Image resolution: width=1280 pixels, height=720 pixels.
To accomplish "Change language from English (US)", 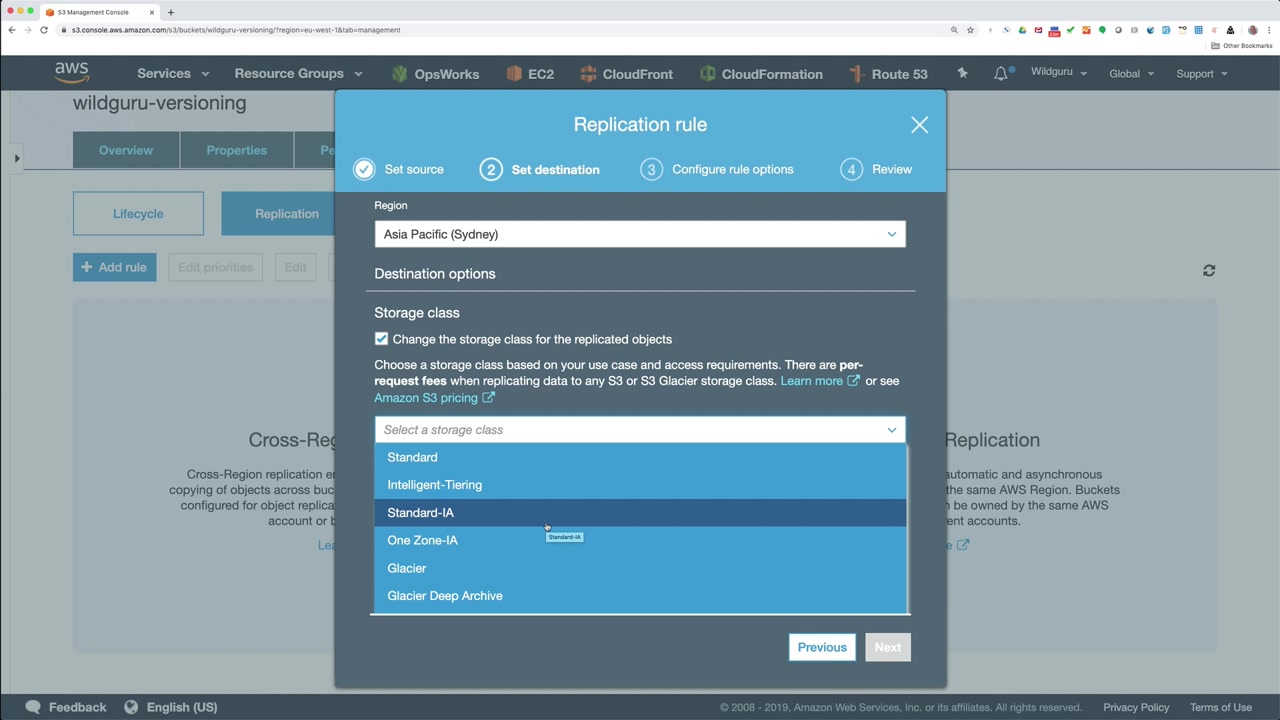I will (x=171, y=707).
